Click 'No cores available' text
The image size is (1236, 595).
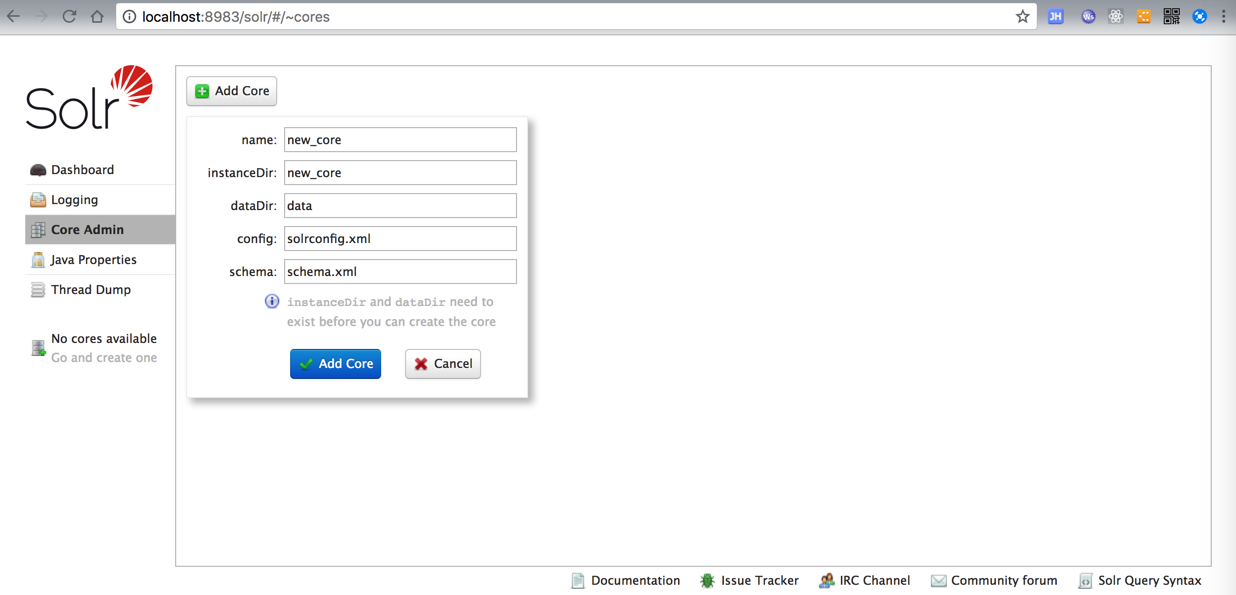104,339
